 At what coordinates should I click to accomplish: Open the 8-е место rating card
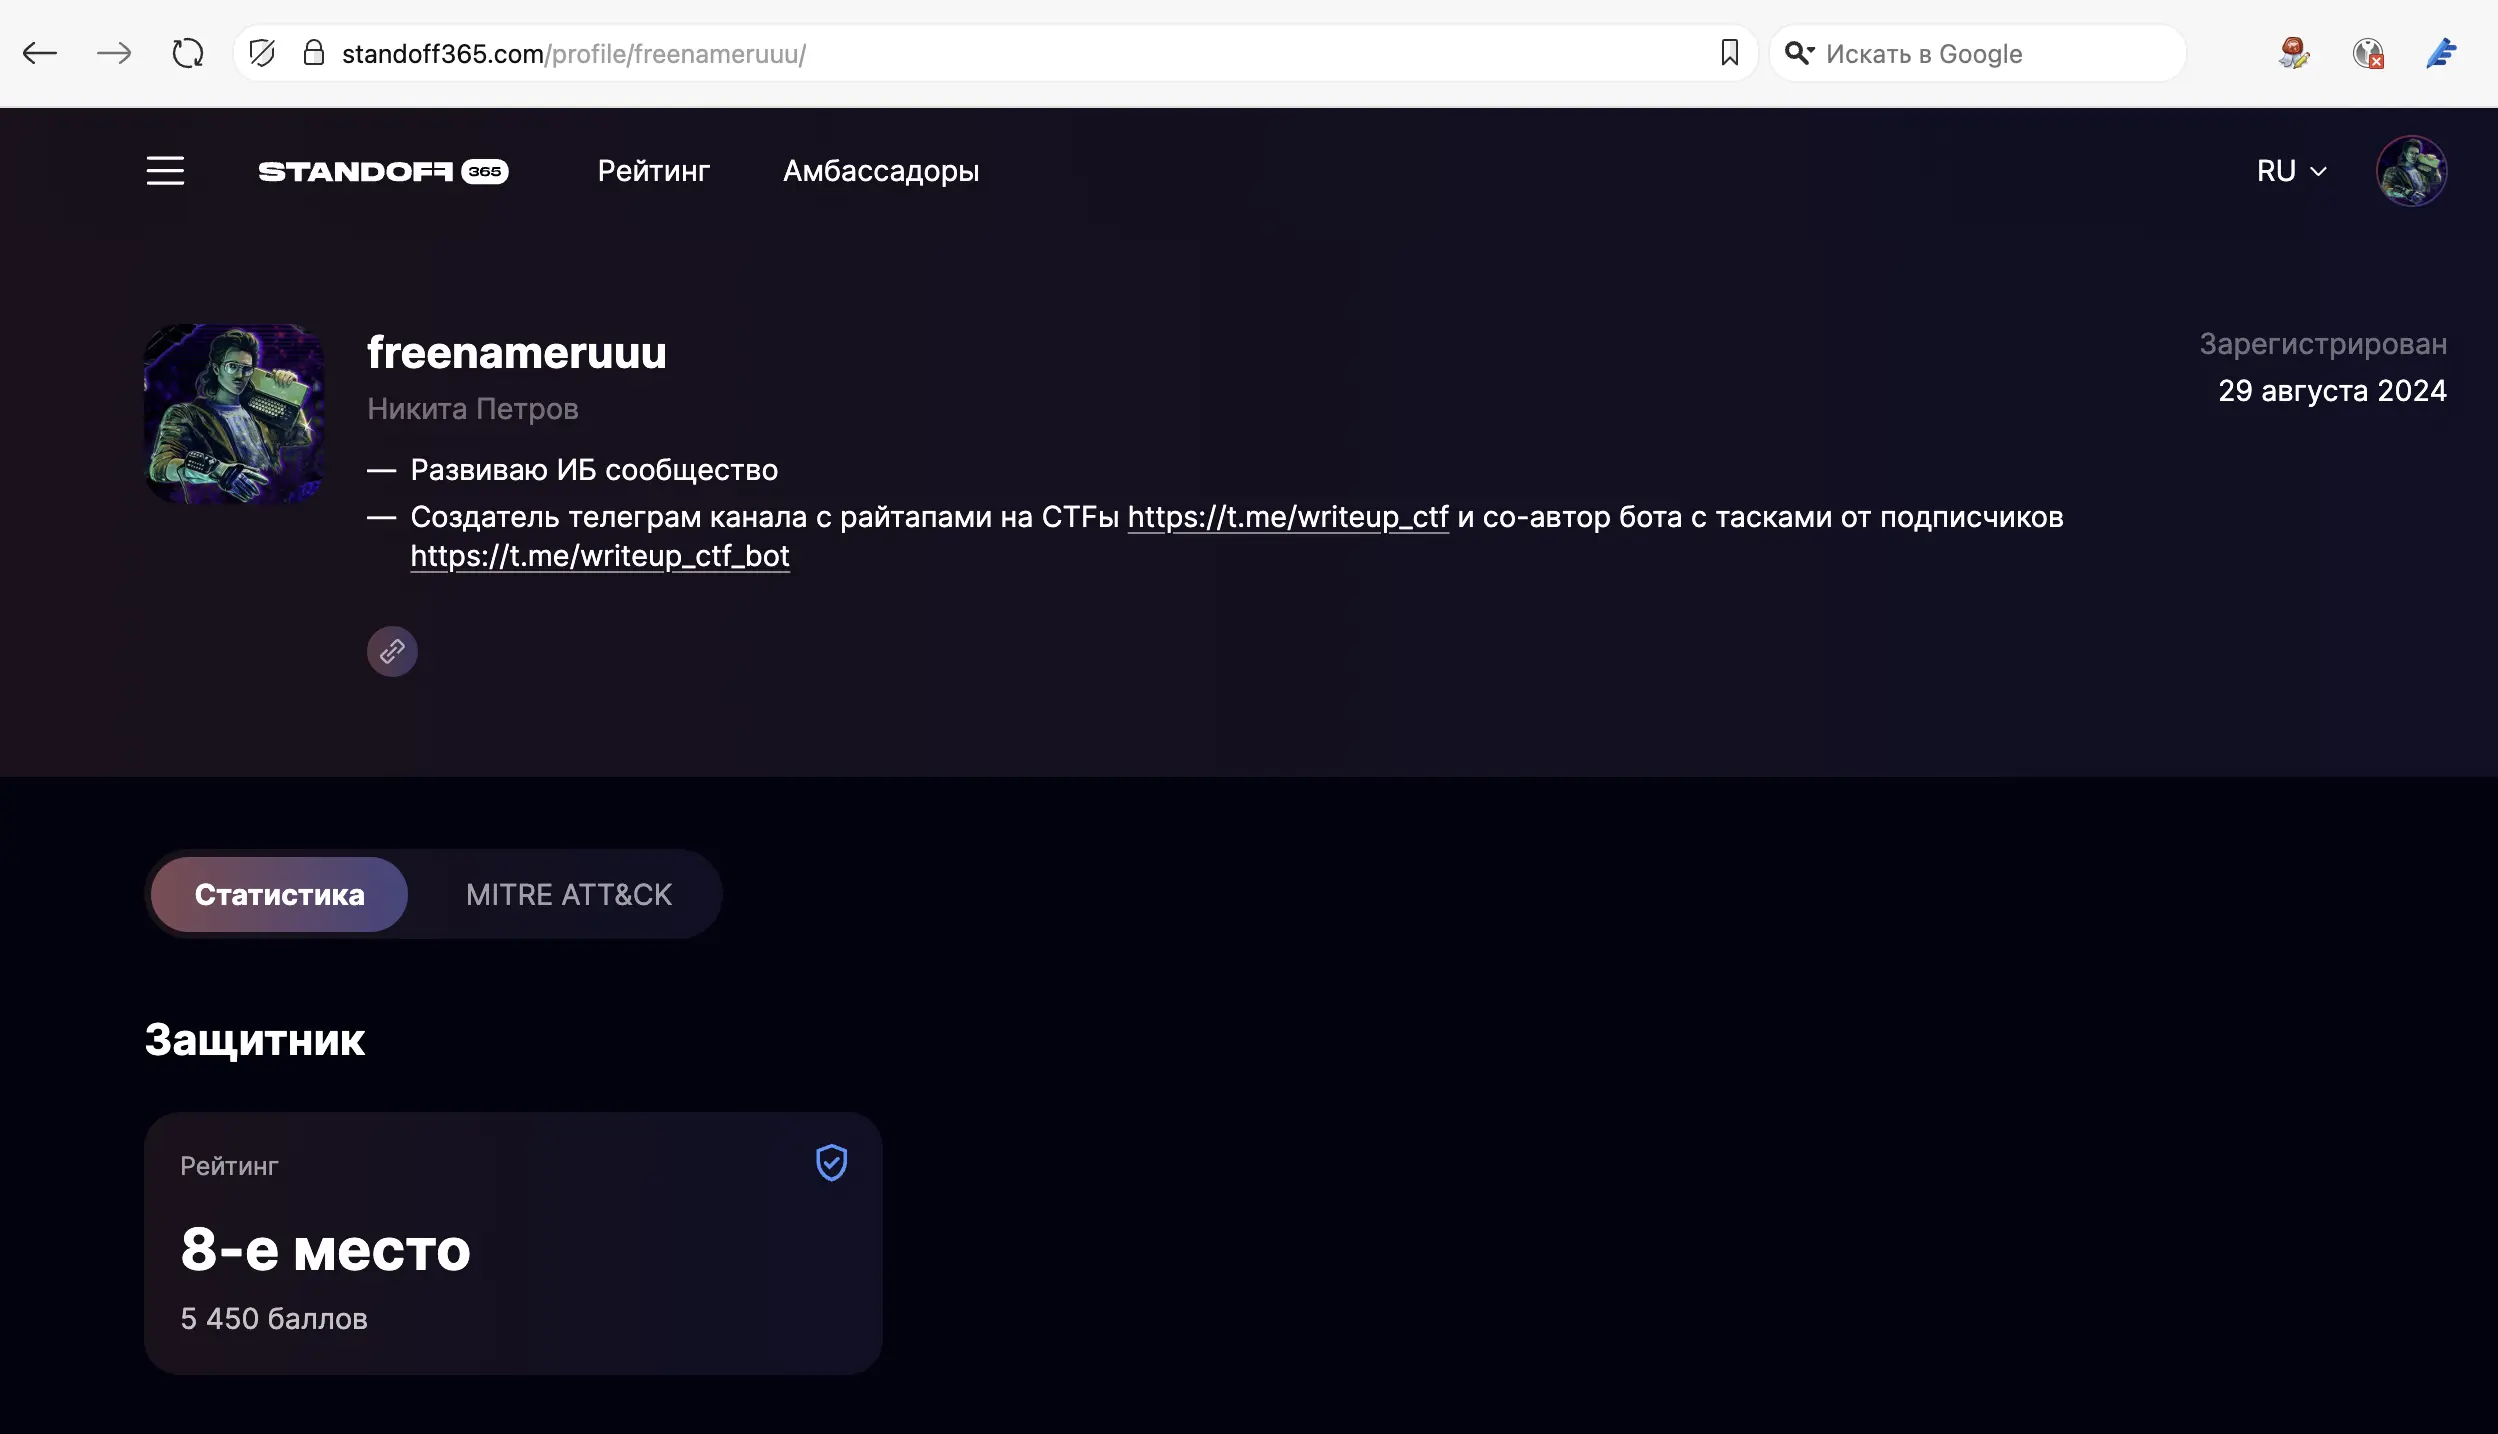point(513,1243)
